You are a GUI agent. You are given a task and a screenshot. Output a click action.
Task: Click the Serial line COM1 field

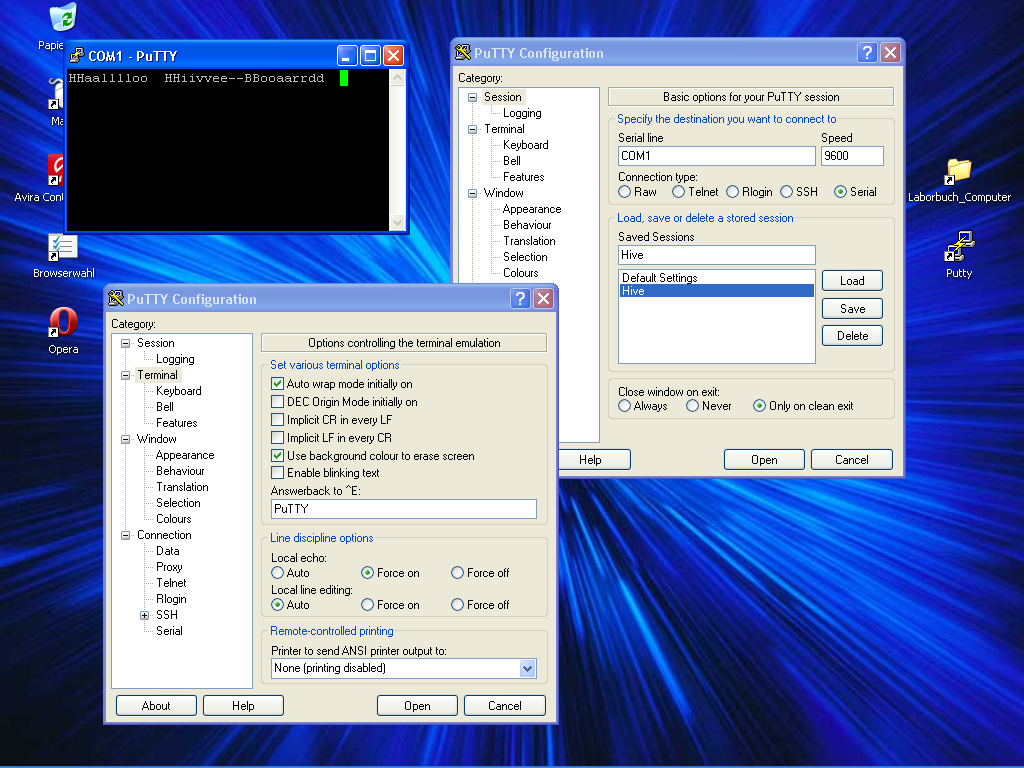coord(716,155)
